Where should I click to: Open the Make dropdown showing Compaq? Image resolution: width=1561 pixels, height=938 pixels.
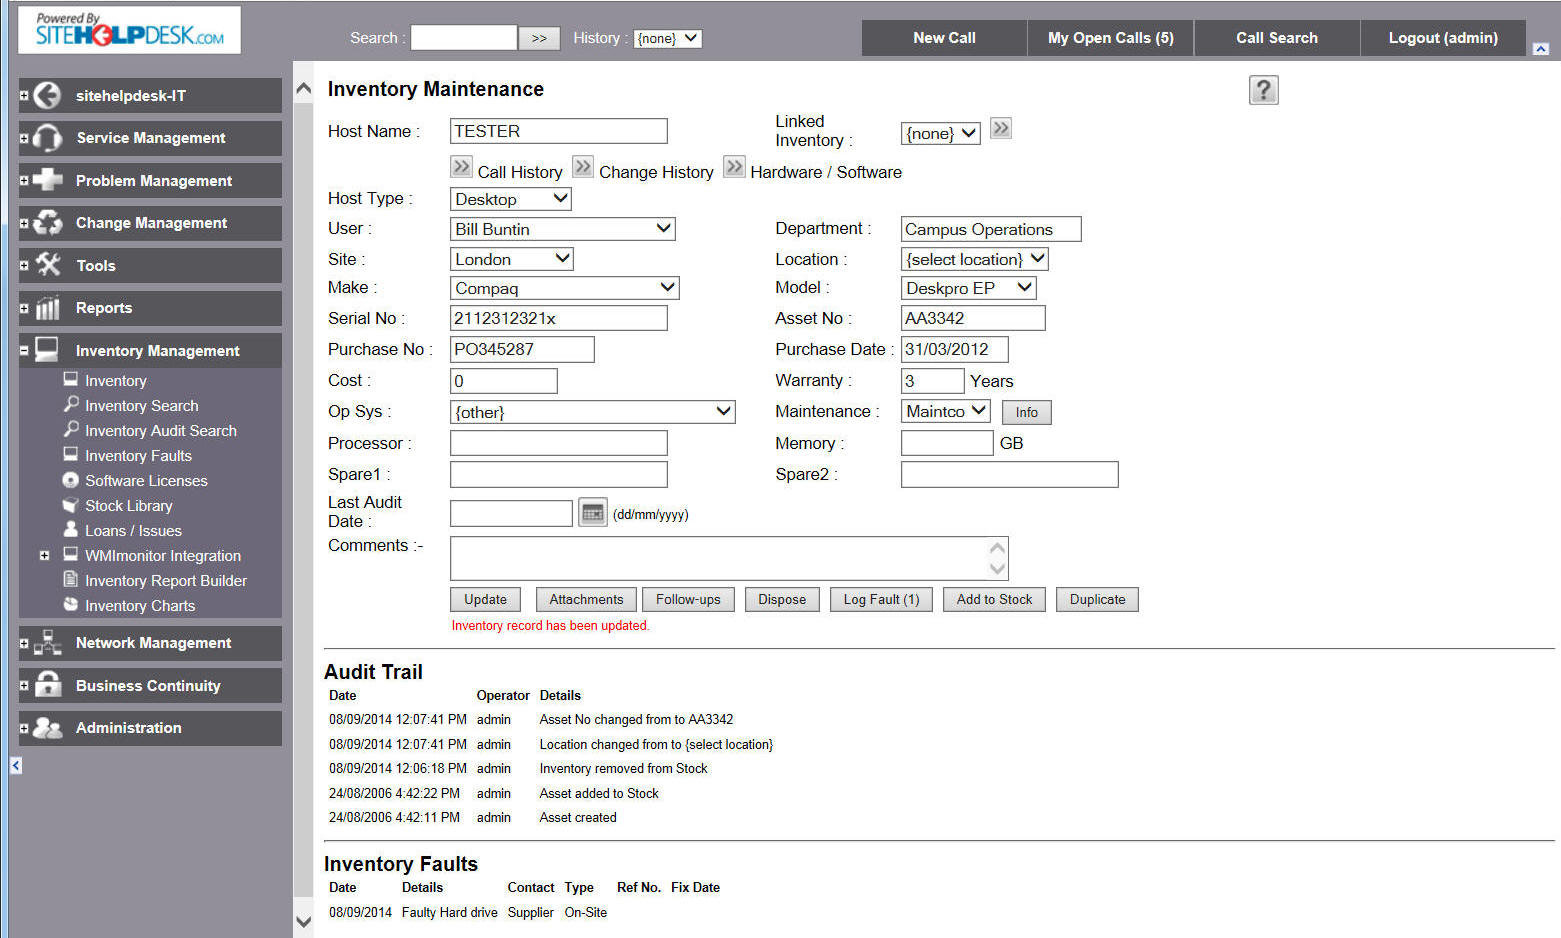(x=565, y=288)
